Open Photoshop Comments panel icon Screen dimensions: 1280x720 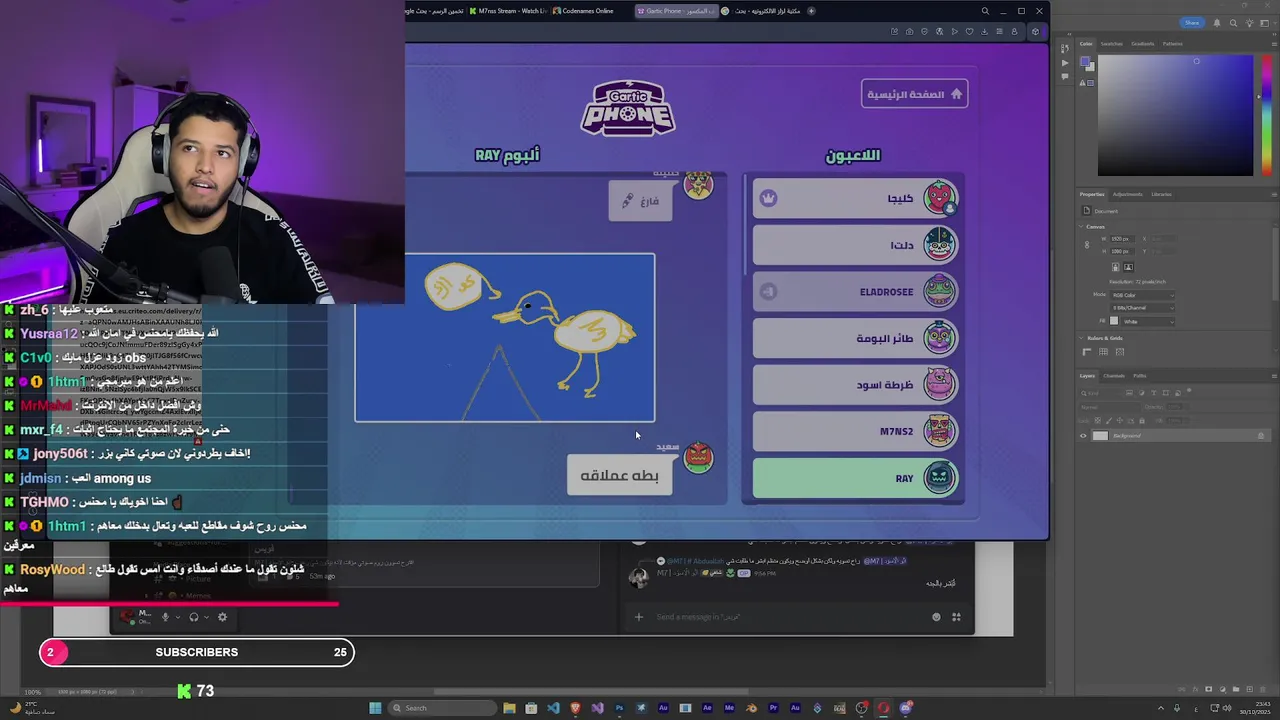(x=1065, y=76)
